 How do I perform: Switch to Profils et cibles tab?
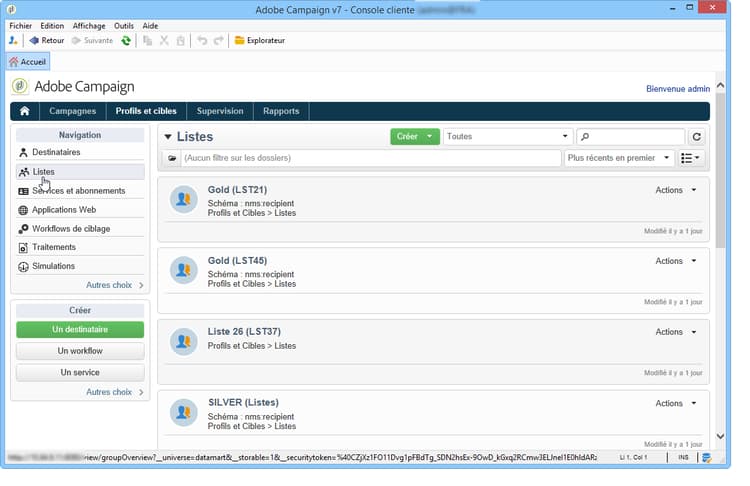pos(146,111)
